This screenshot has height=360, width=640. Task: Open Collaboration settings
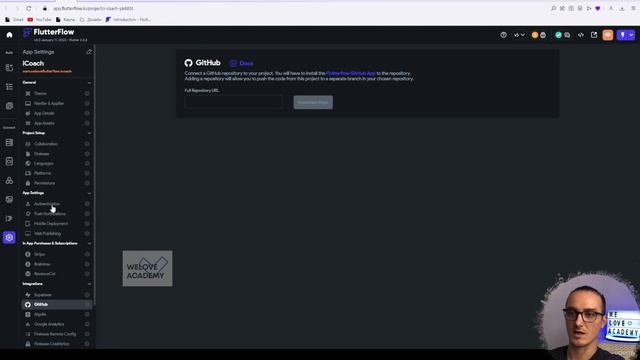[57, 144]
